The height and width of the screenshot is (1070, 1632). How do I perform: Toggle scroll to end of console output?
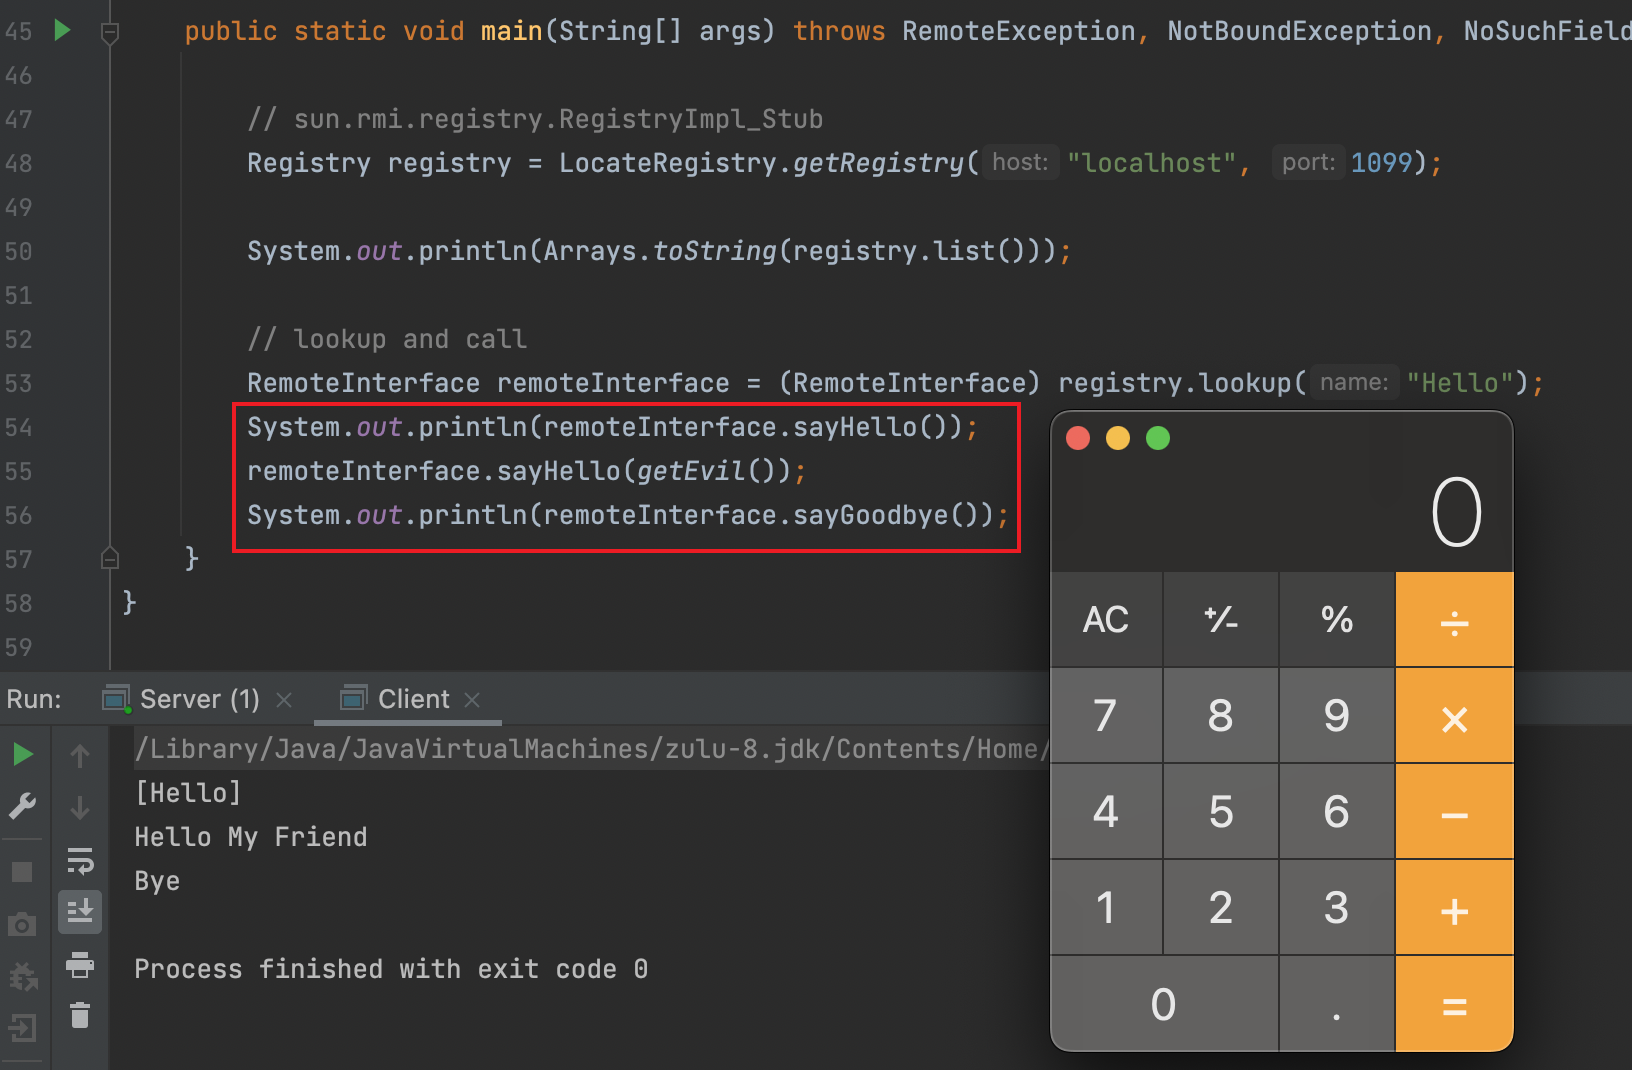80,912
